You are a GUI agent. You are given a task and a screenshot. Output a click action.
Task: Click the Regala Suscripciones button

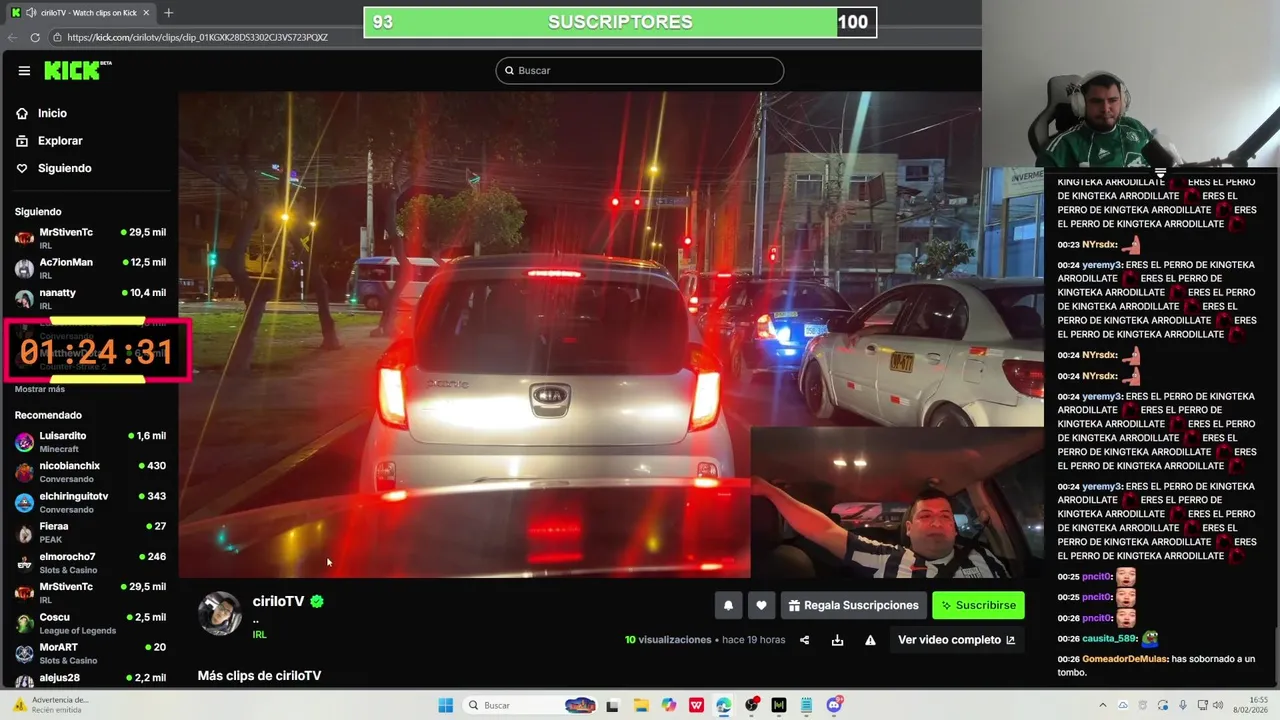(x=853, y=605)
